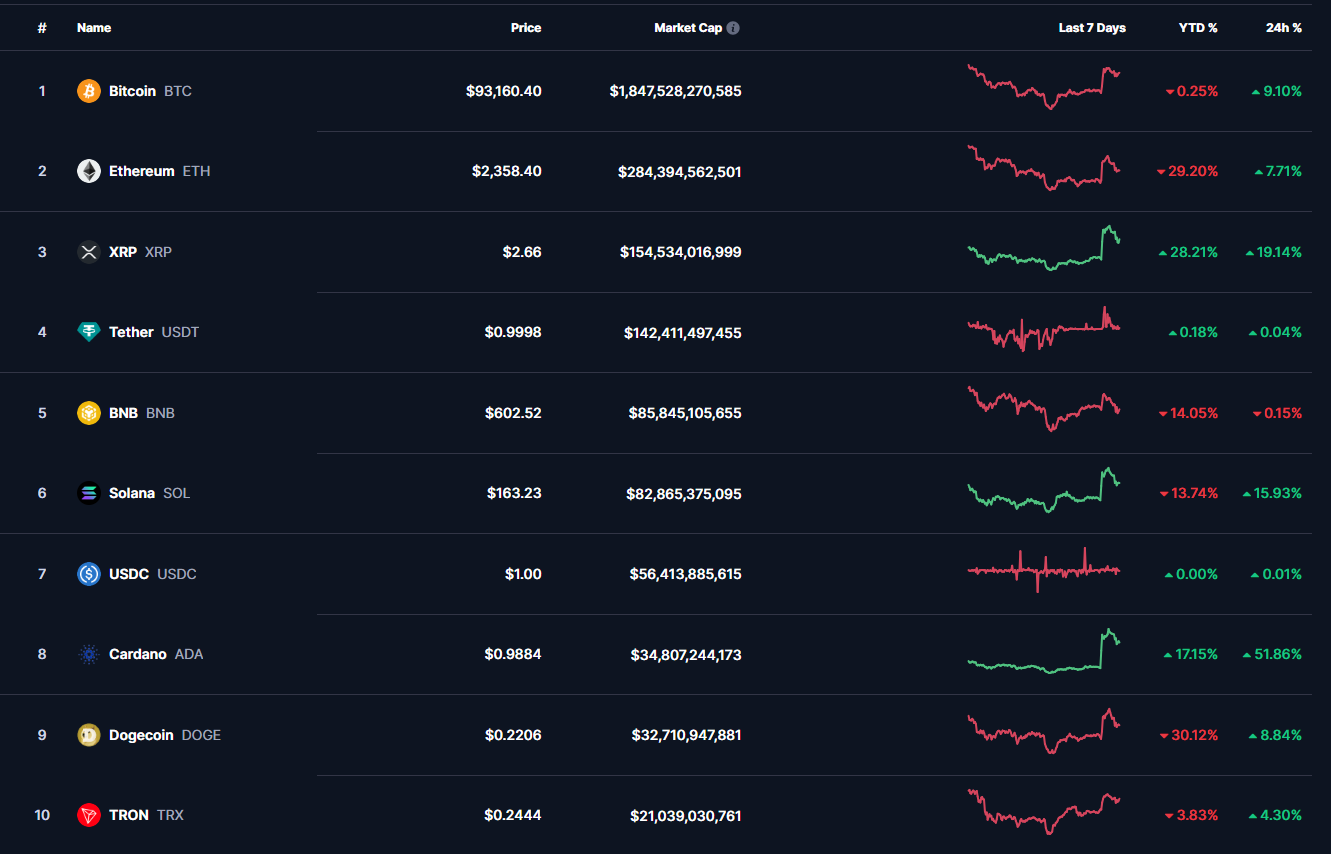
Task: Click the Bitcoin coin logo icon
Action: click(x=89, y=91)
